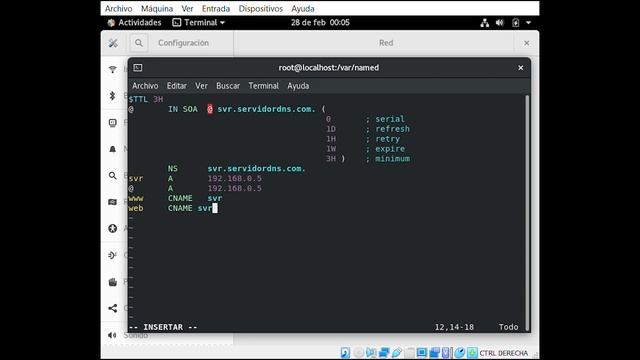This screenshot has width=640, height=360.
Task: Select the notifications bell icon in Configuración sidebar
Action: click(x=113, y=149)
